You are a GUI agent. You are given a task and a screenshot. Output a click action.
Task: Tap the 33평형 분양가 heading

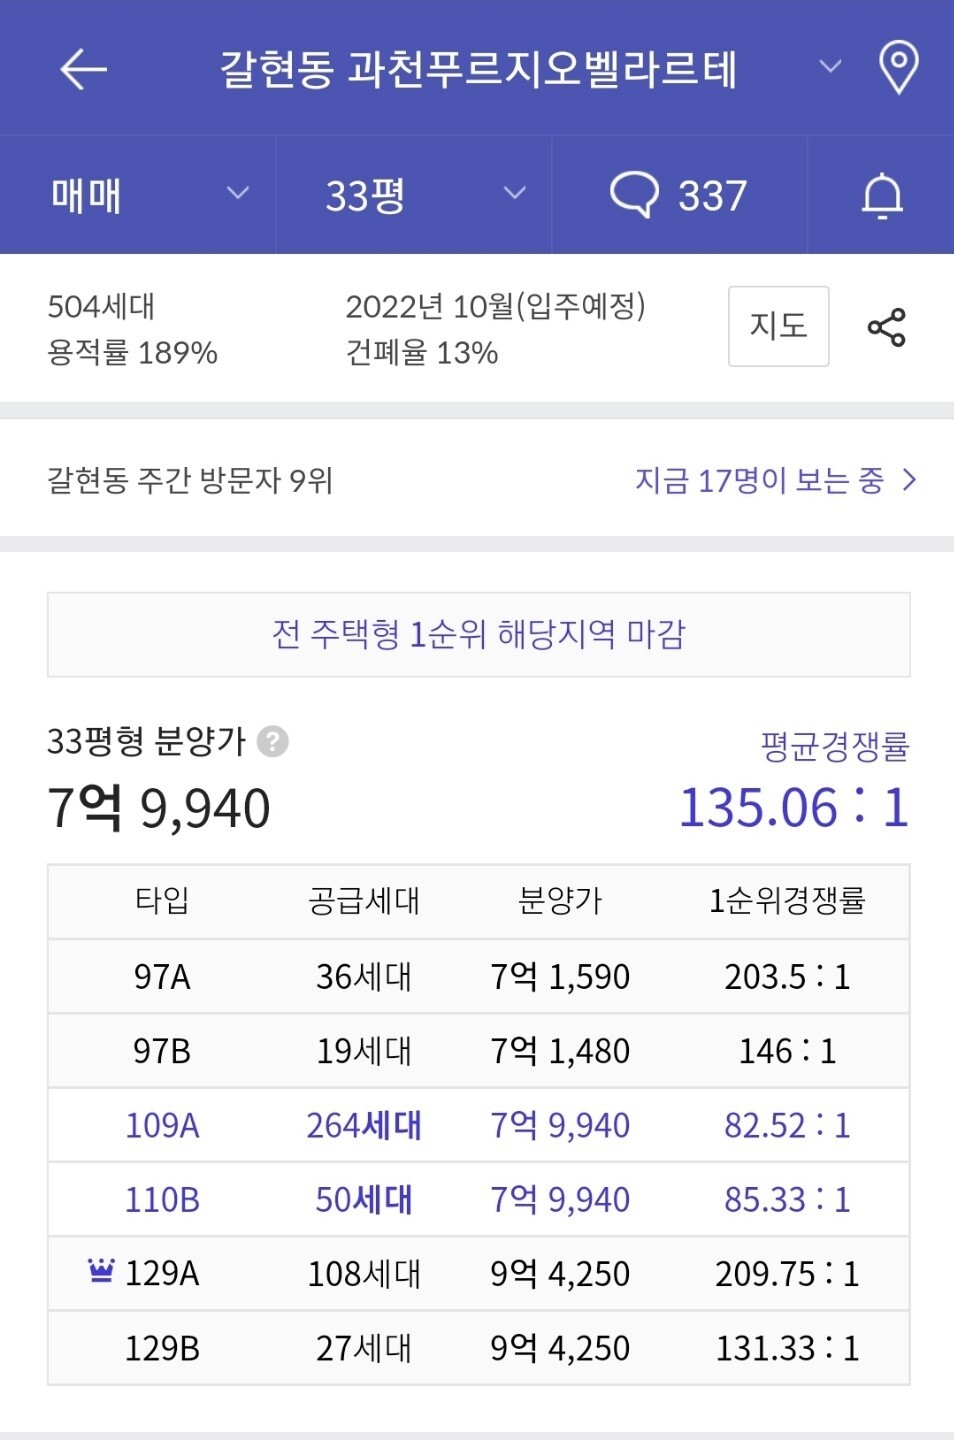pos(146,742)
